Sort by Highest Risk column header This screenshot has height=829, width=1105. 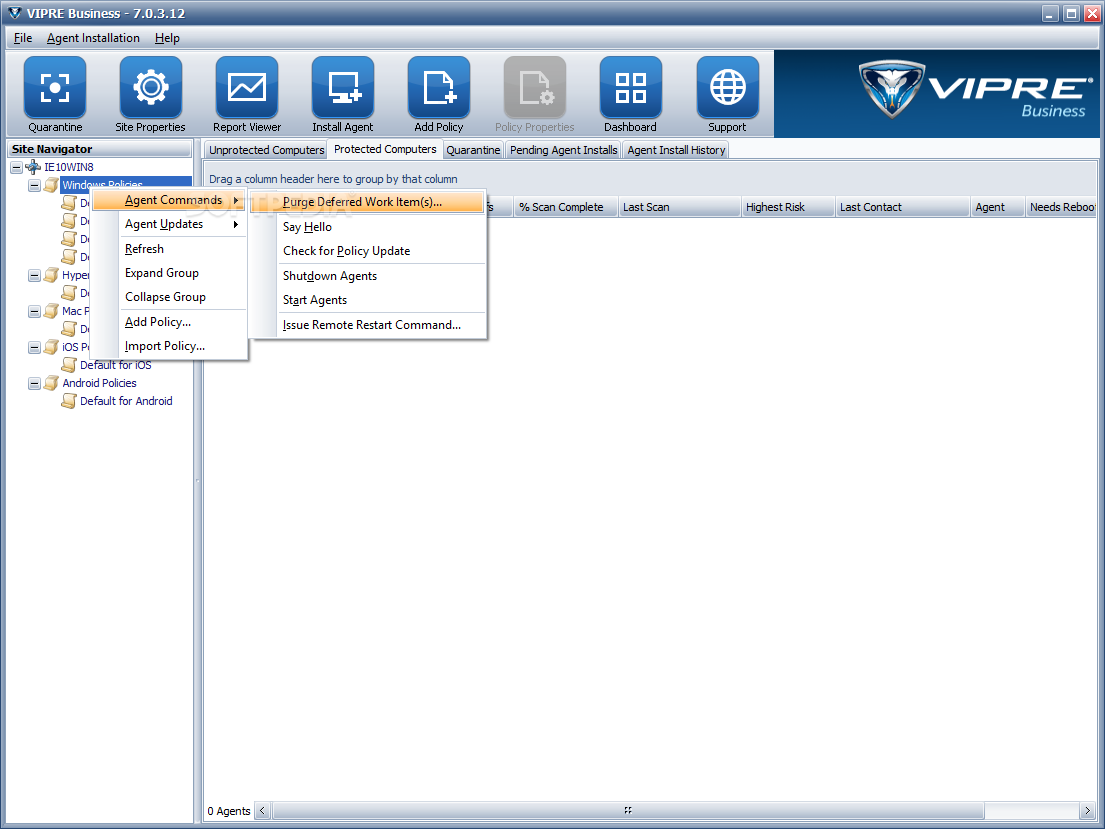788,207
